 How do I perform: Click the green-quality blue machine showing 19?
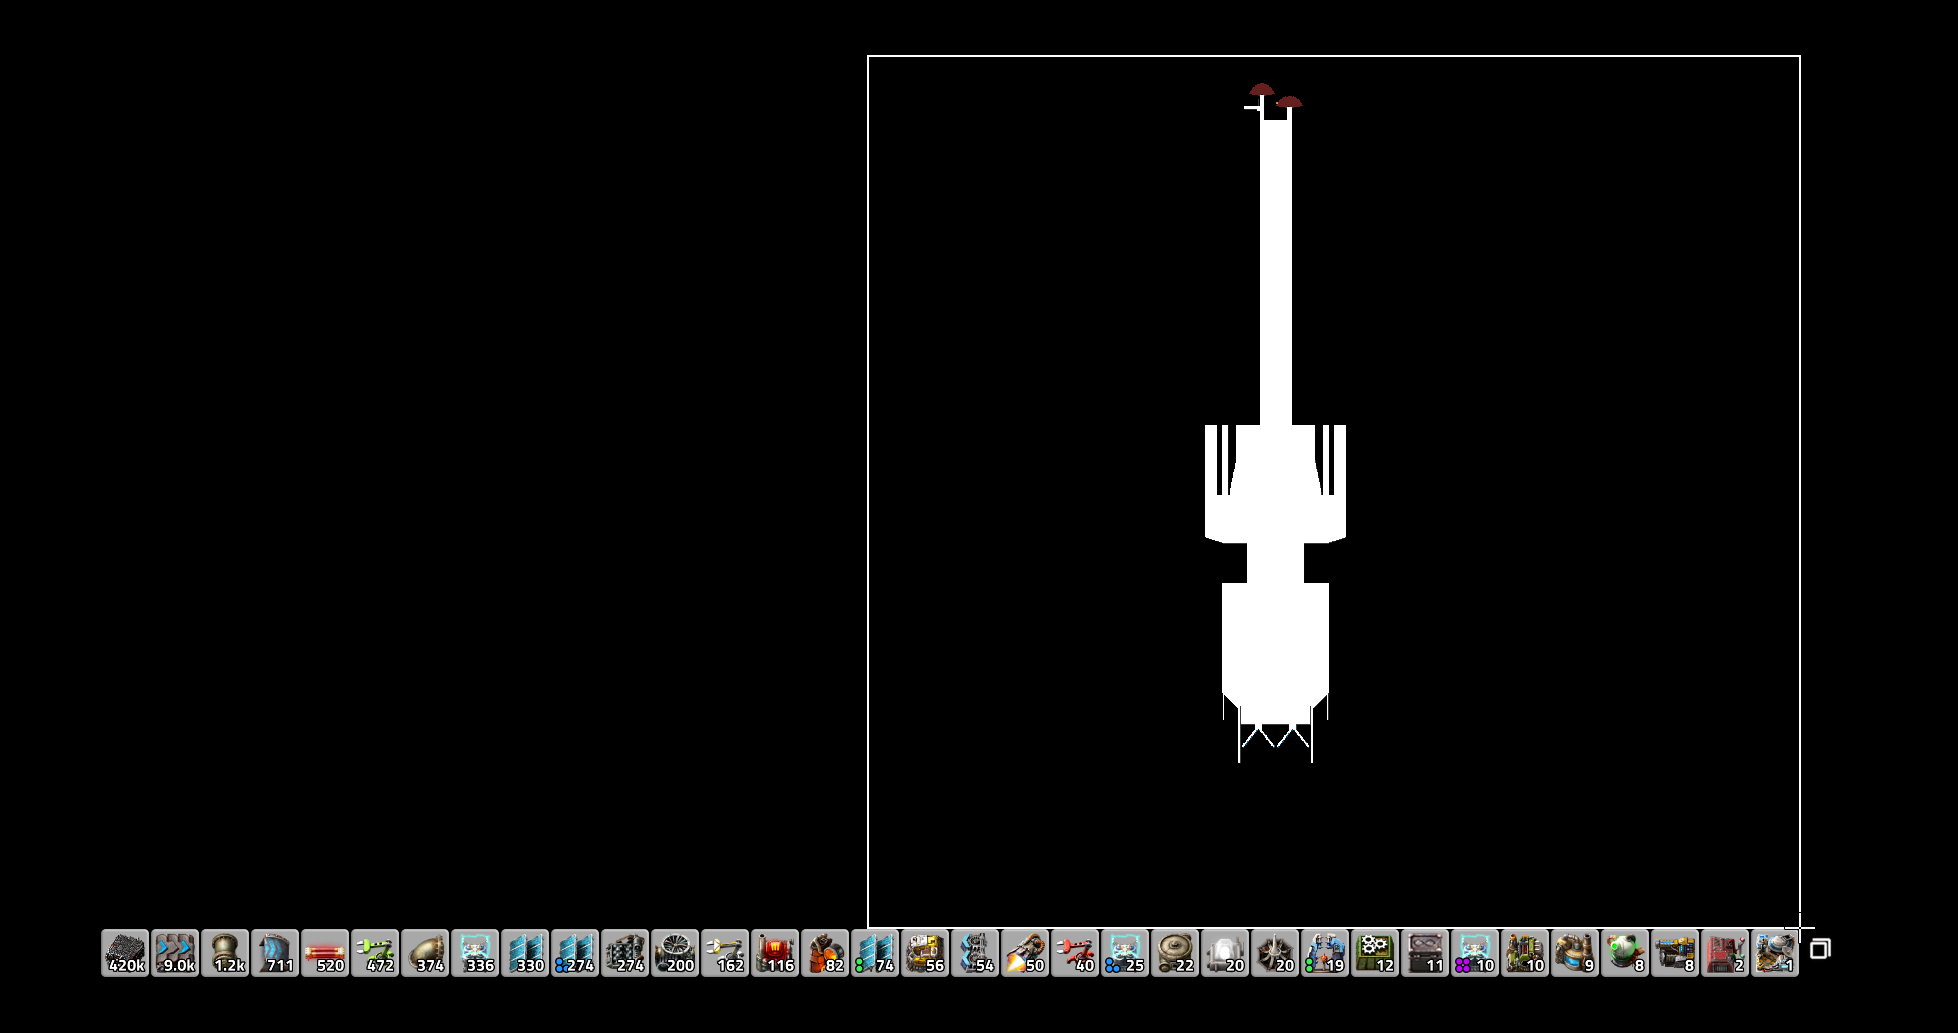click(x=1325, y=953)
